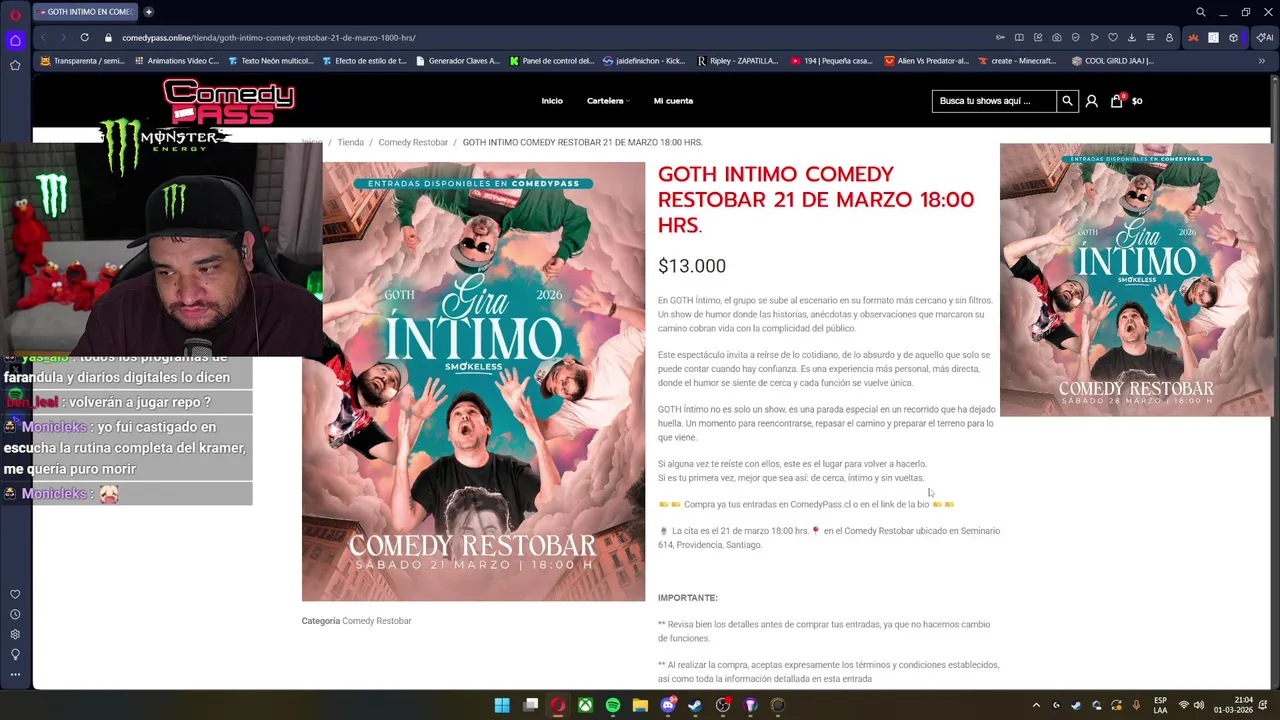
Task: Open the Gira Íntimo 28 marzo poster thumbnail
Action: click(x=1137, y=280)
